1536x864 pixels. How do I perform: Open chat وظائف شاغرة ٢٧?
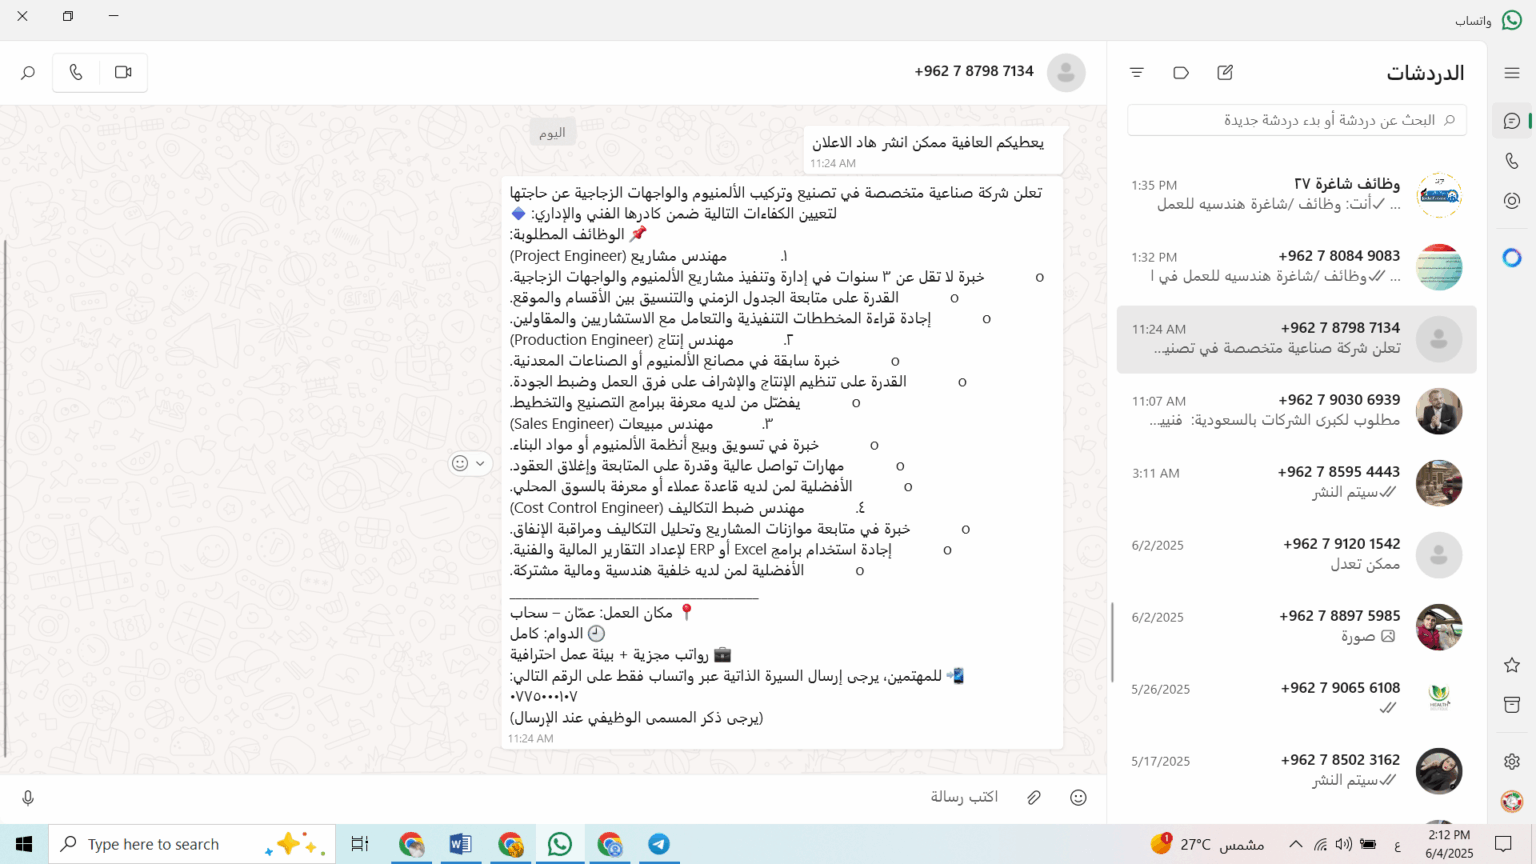point(1296,195)
